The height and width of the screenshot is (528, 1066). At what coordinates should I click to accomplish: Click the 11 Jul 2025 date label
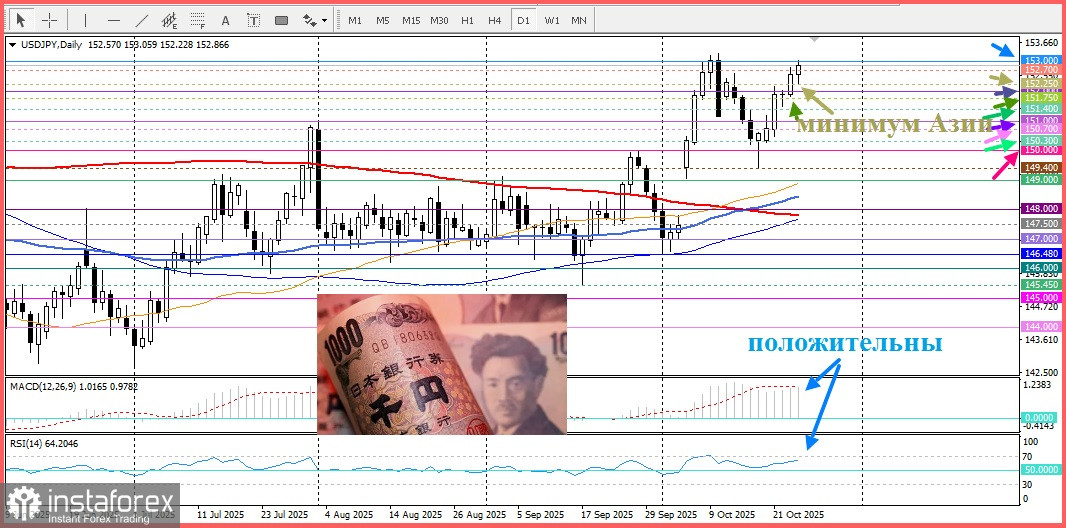coord(220,514)
